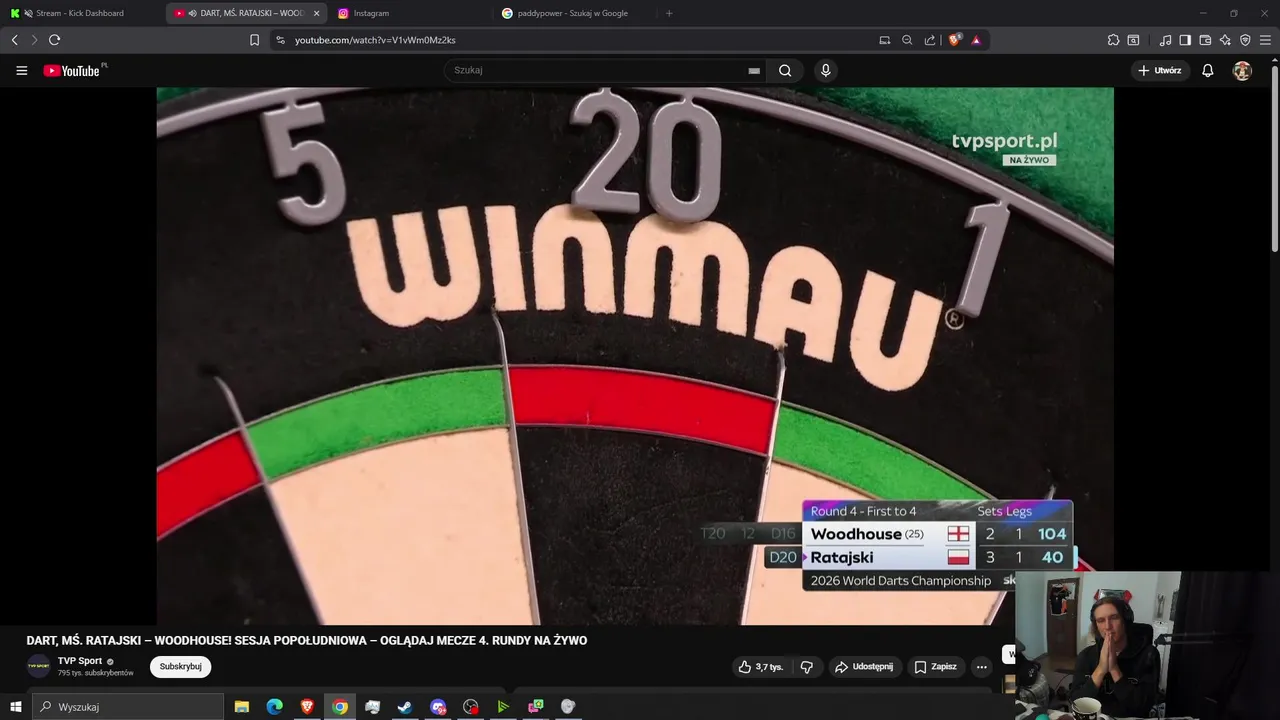1280x720 pixels.
Task: Launch Microsoft Edge from the taskbar
Action: (x=274, y=707)
